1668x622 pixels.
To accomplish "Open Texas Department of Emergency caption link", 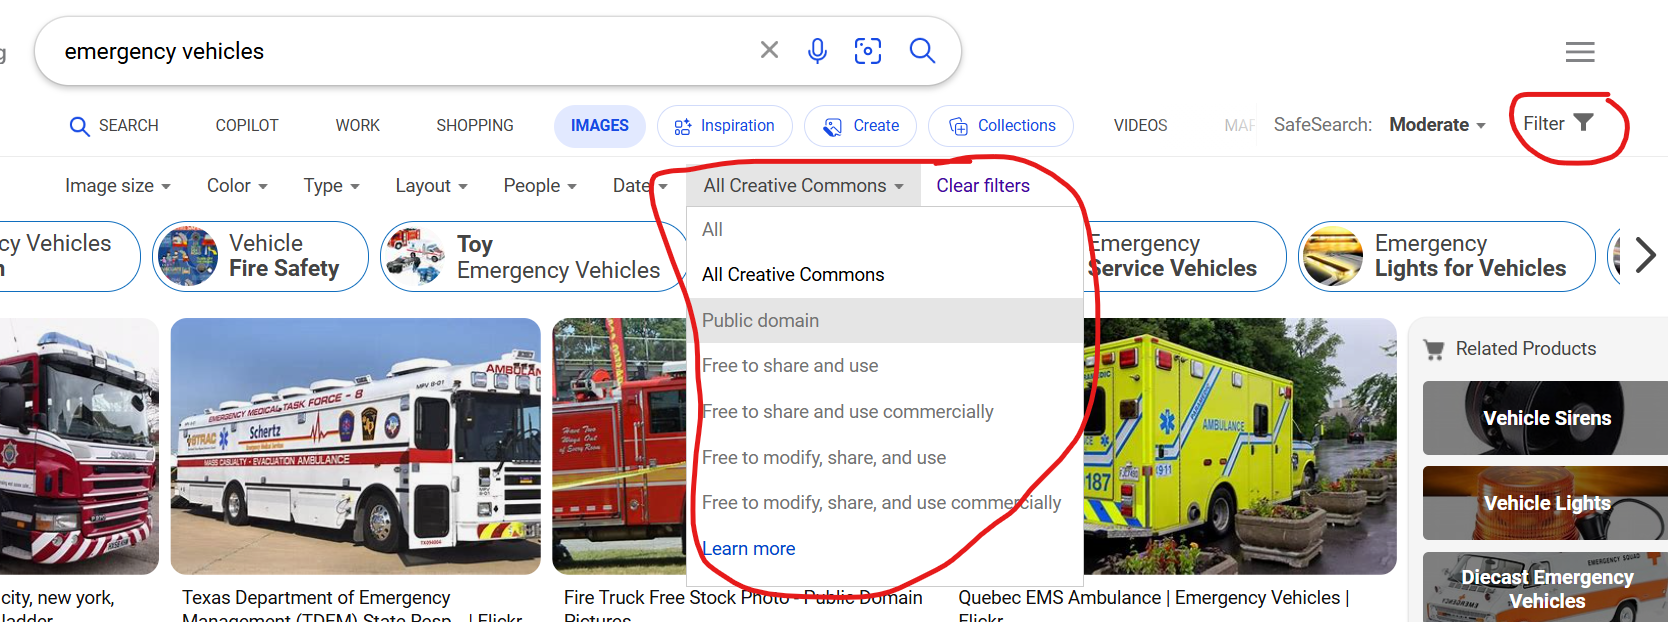I will point(351,607).
